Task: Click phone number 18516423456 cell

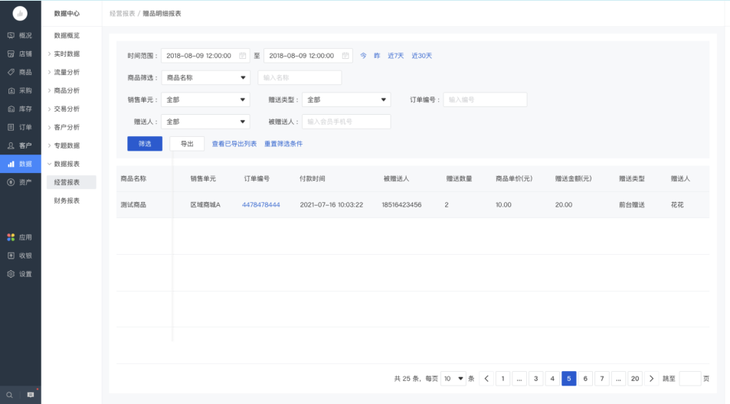Action: (402, 205)
